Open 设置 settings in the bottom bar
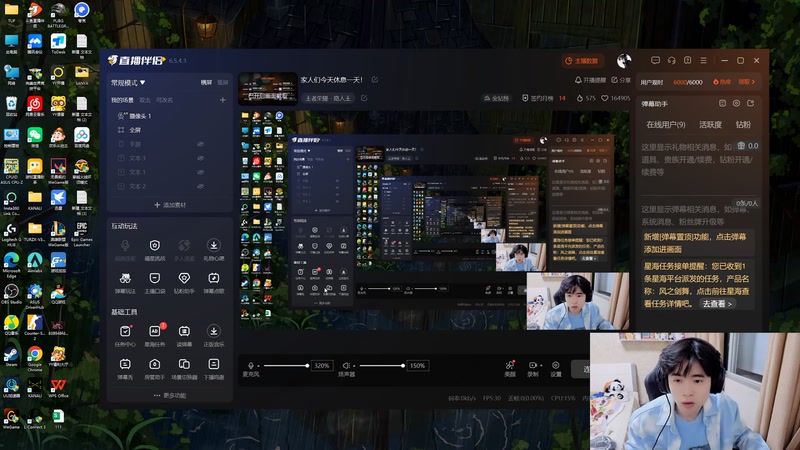Viewport: 800px width, 450px height. coord(556,368)
